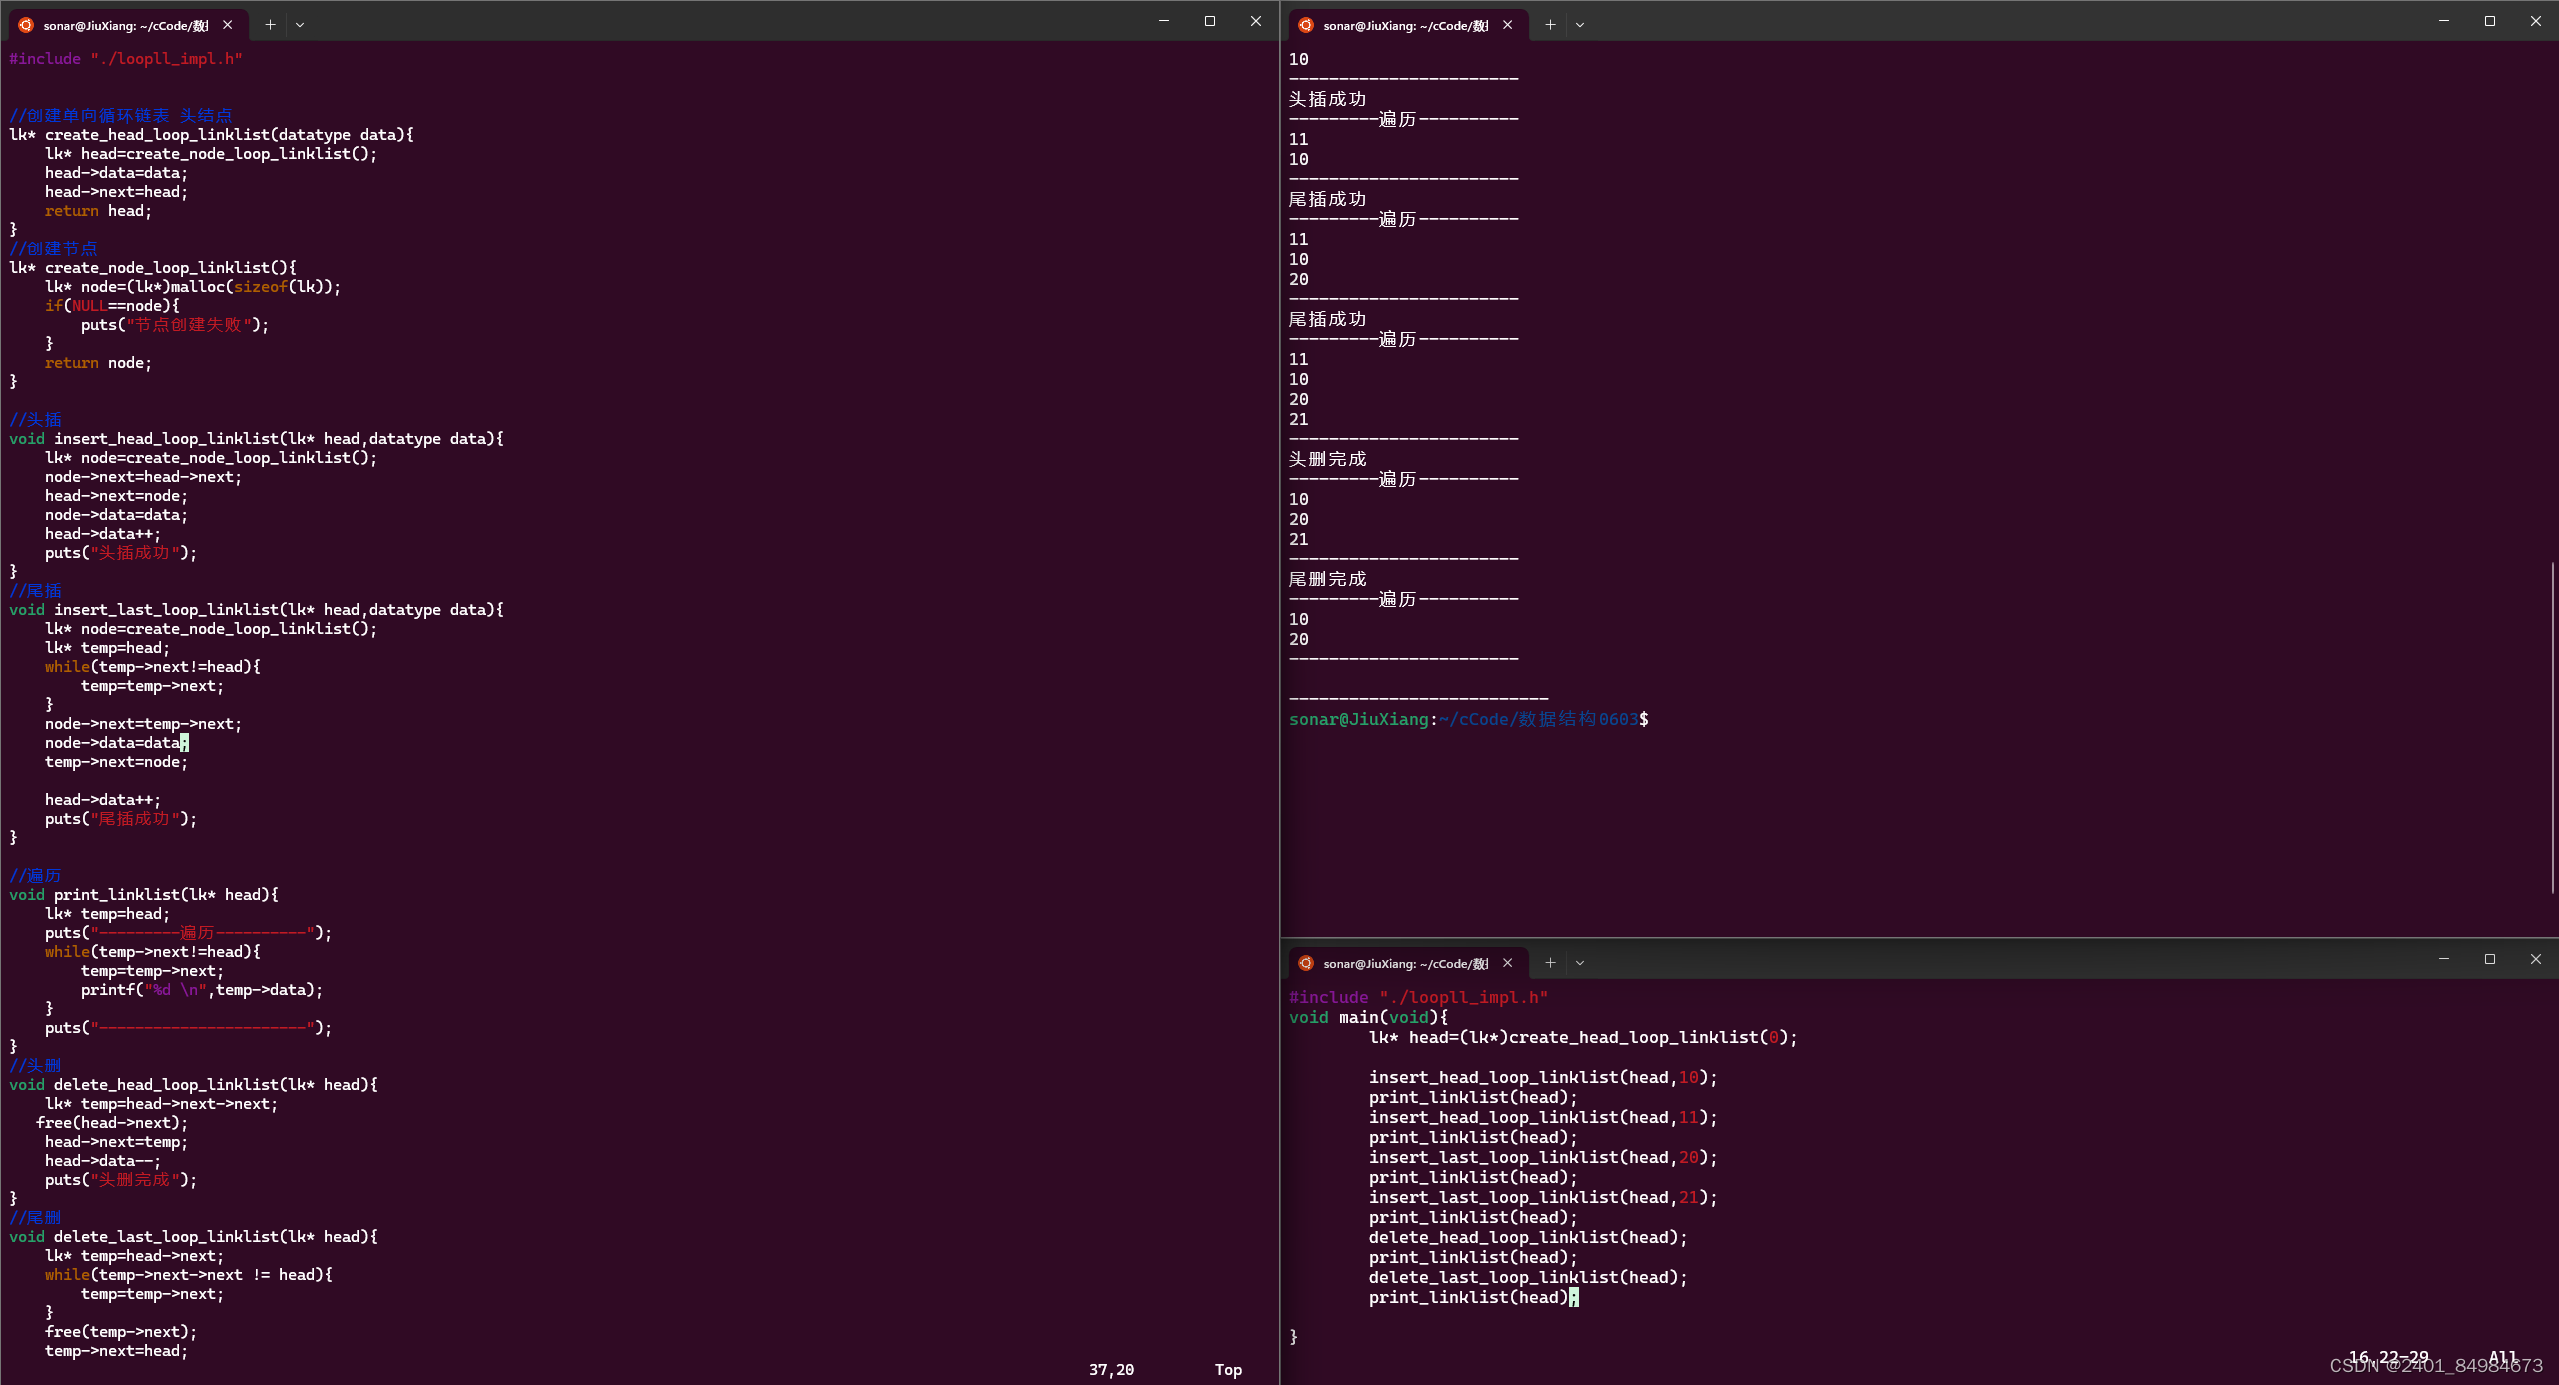Click Ubuntu icon on bottom-right terminal tab

[1306, 963]
